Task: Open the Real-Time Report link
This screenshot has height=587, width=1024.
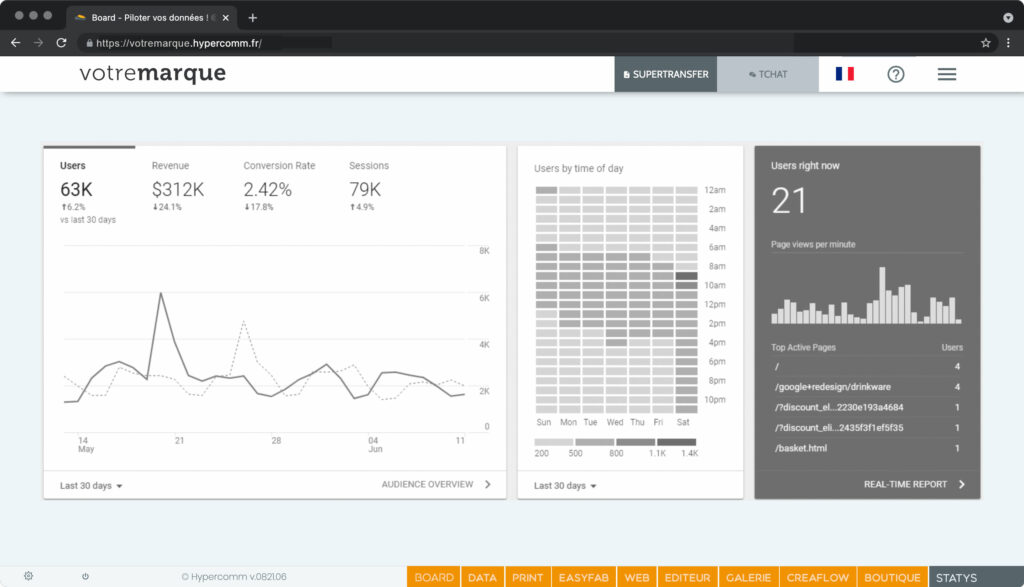Action: pos(914,484)
